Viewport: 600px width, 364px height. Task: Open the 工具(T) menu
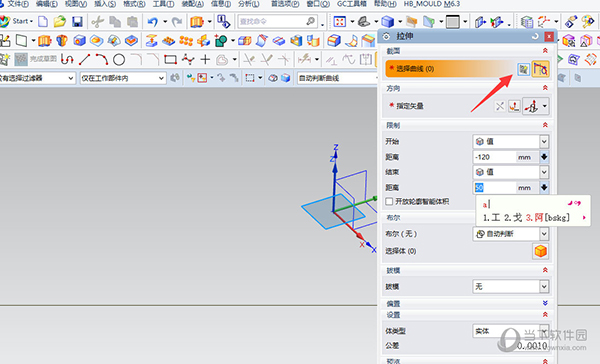pyautogui.click(x=163, y=4)
